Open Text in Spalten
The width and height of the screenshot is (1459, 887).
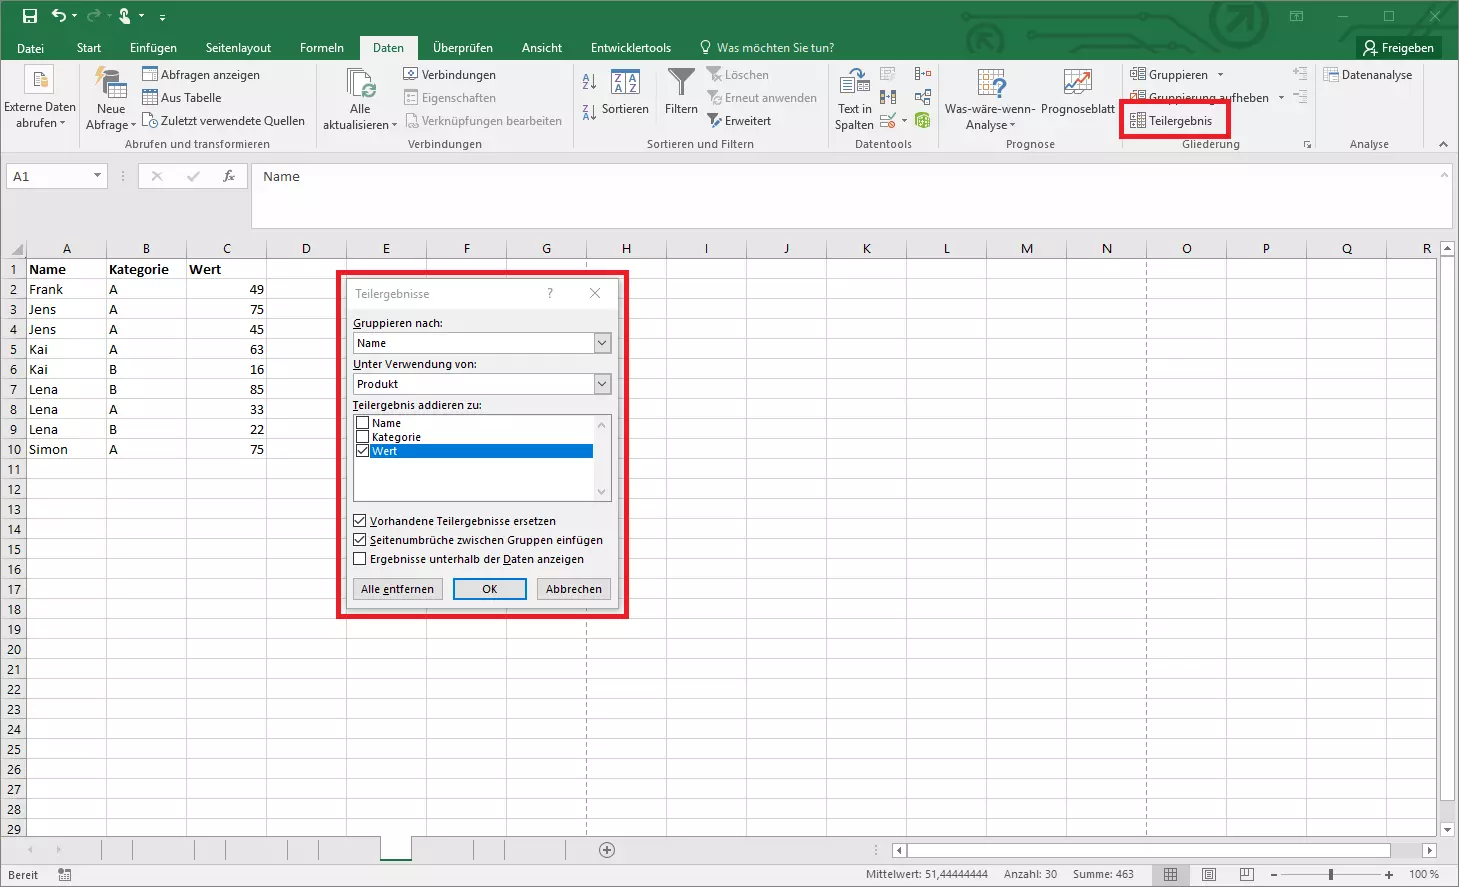[x=854, y=100]
